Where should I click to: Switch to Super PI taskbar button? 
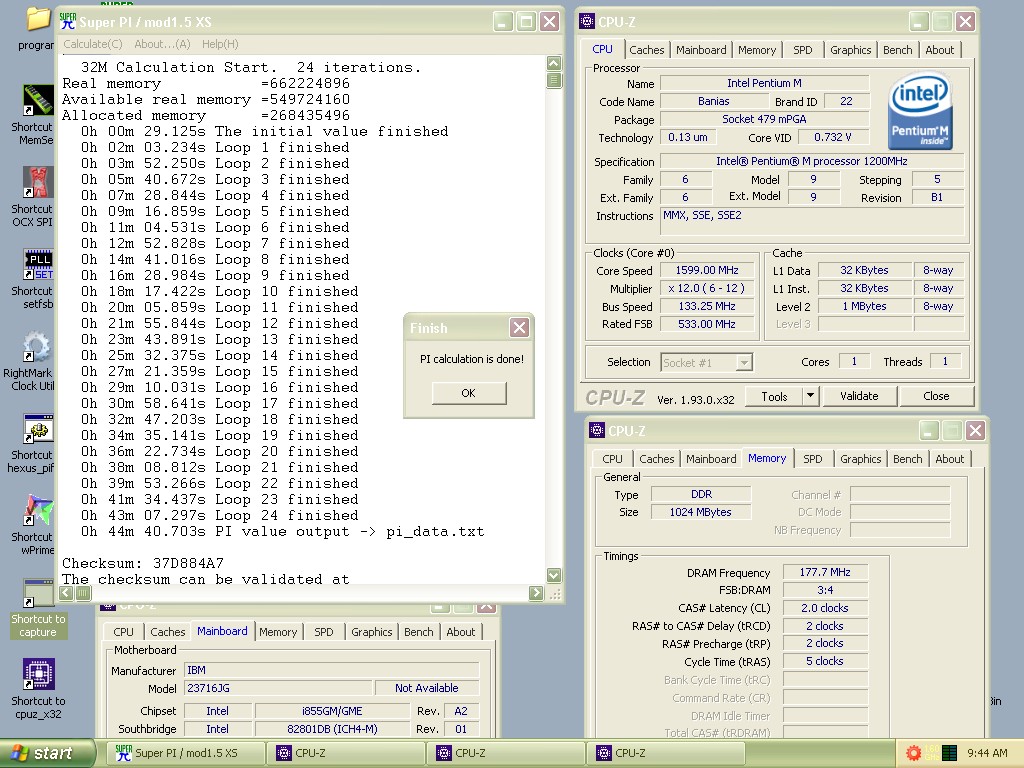[185, 753]
